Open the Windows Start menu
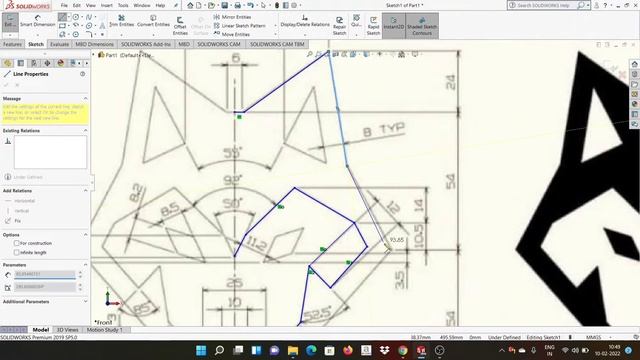The height and width of the screenshot is (360, 640). pos(201,350)
